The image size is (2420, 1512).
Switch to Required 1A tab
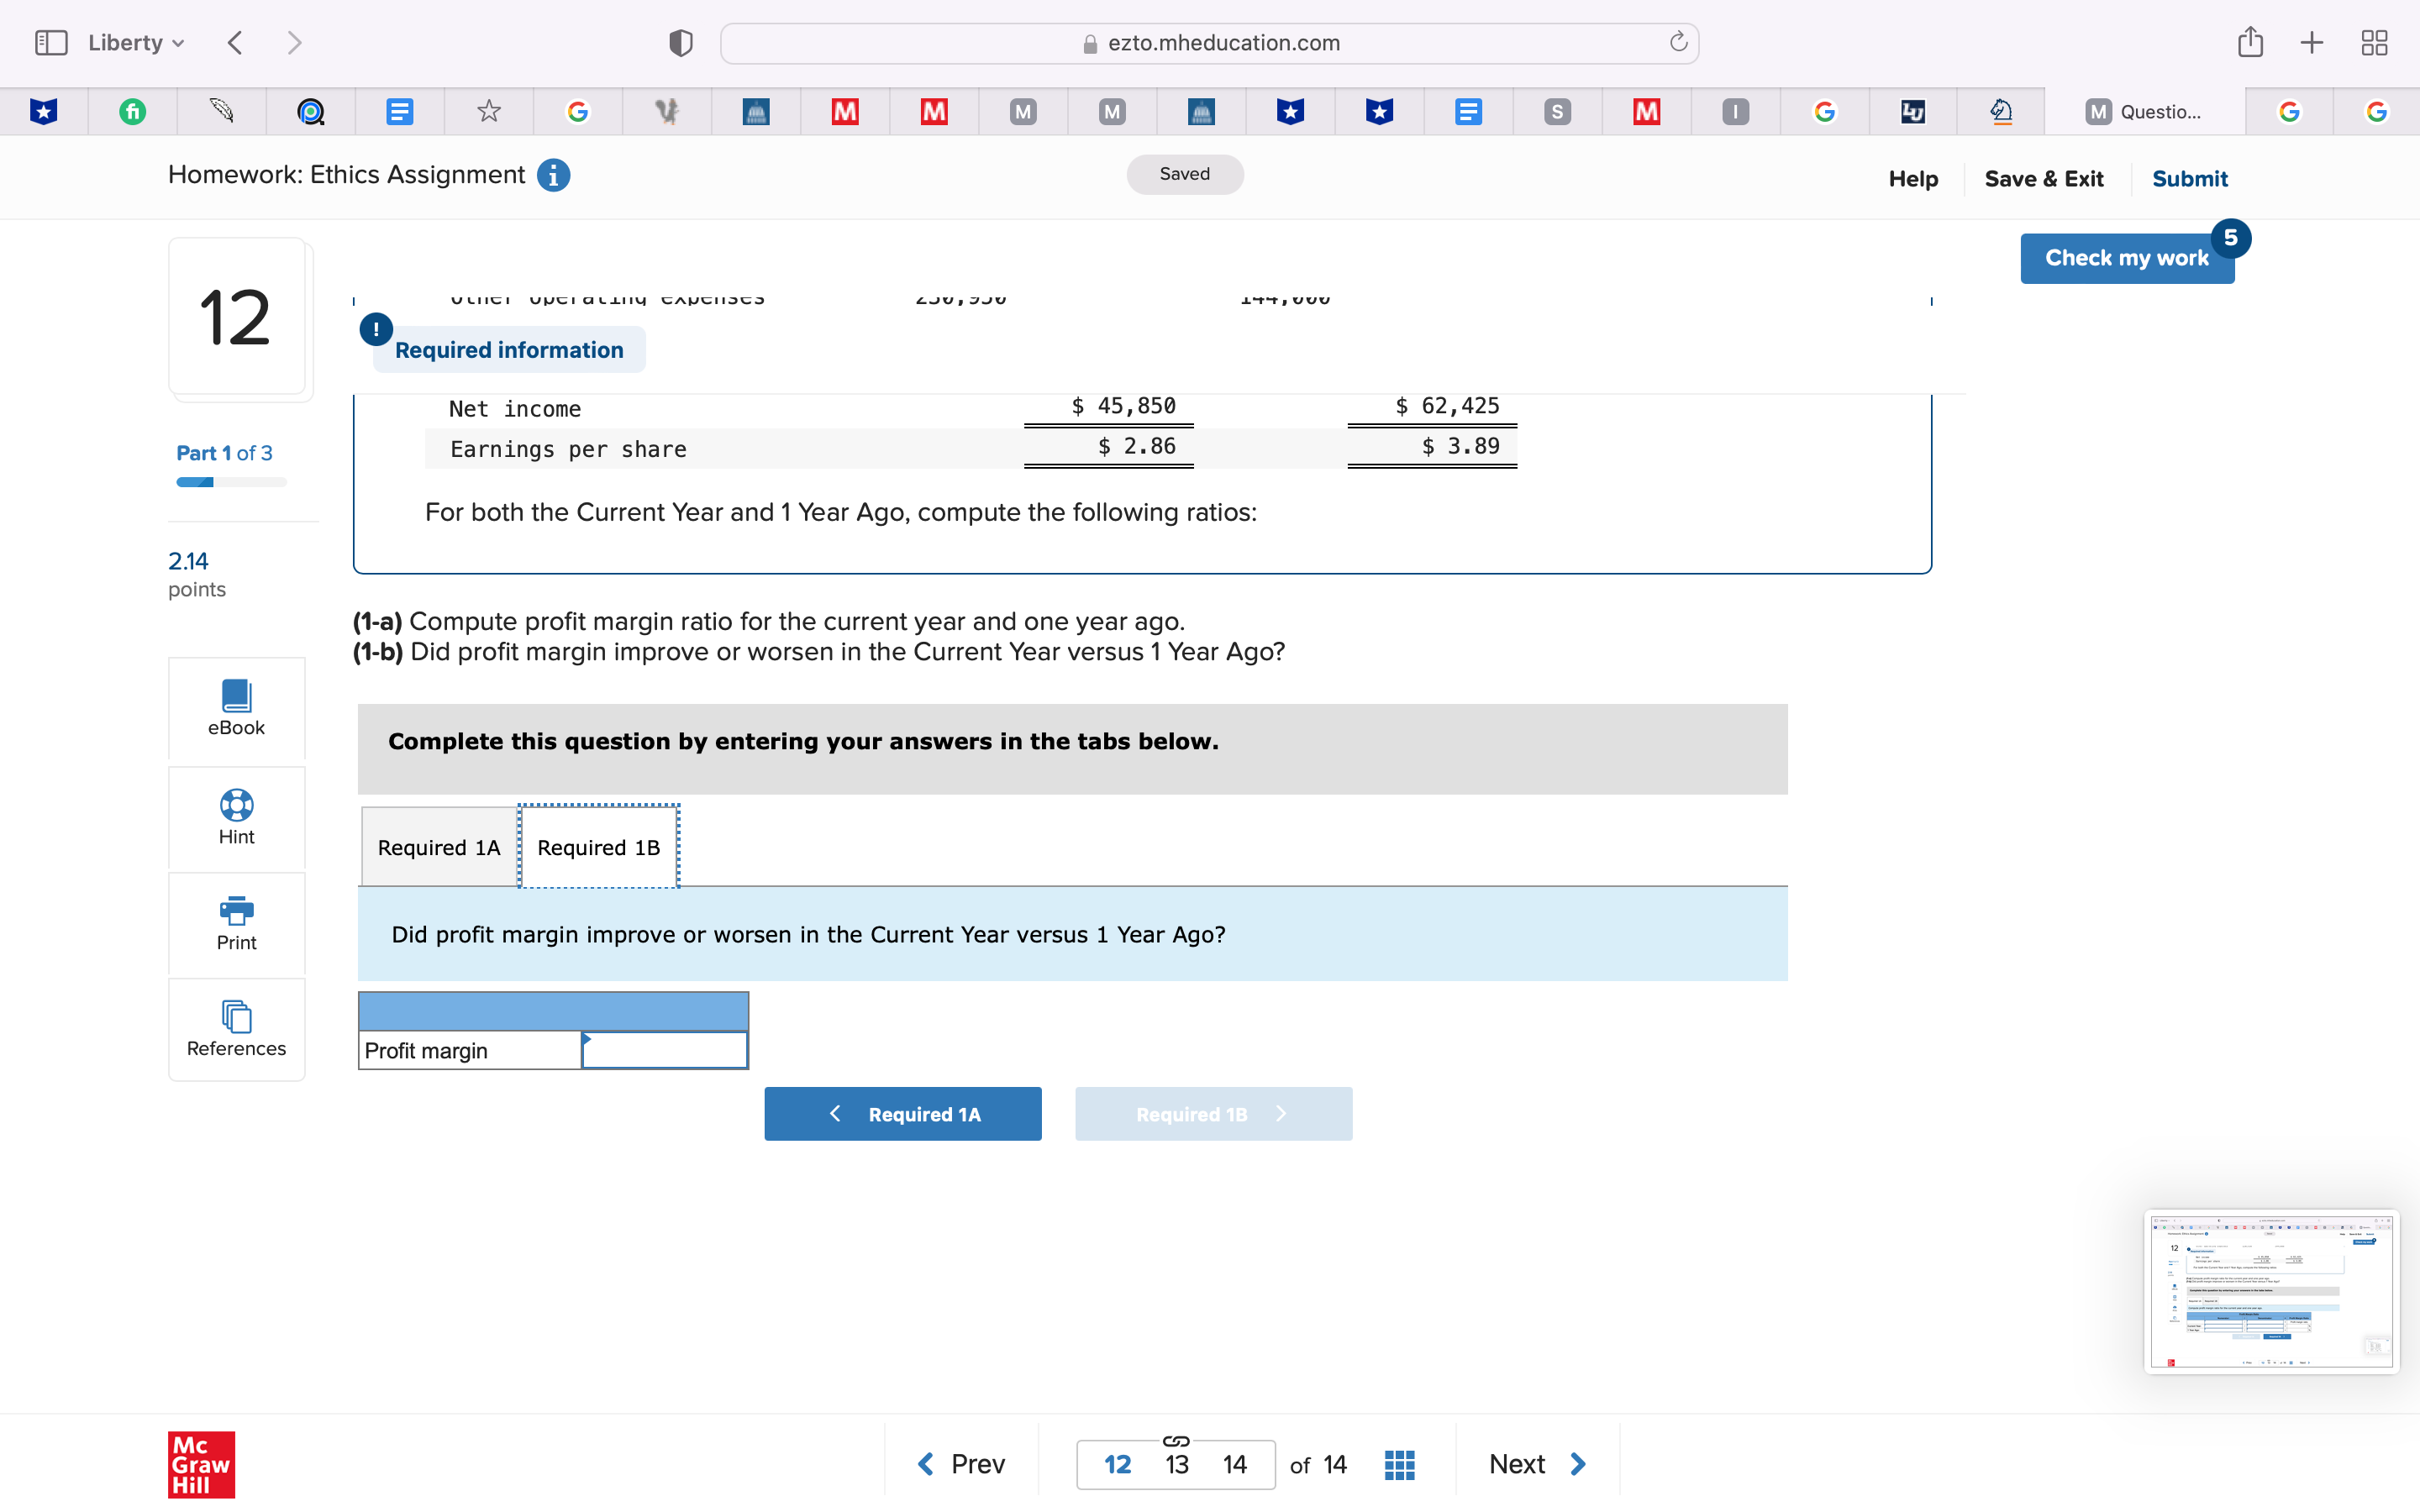tap(438, 847)
